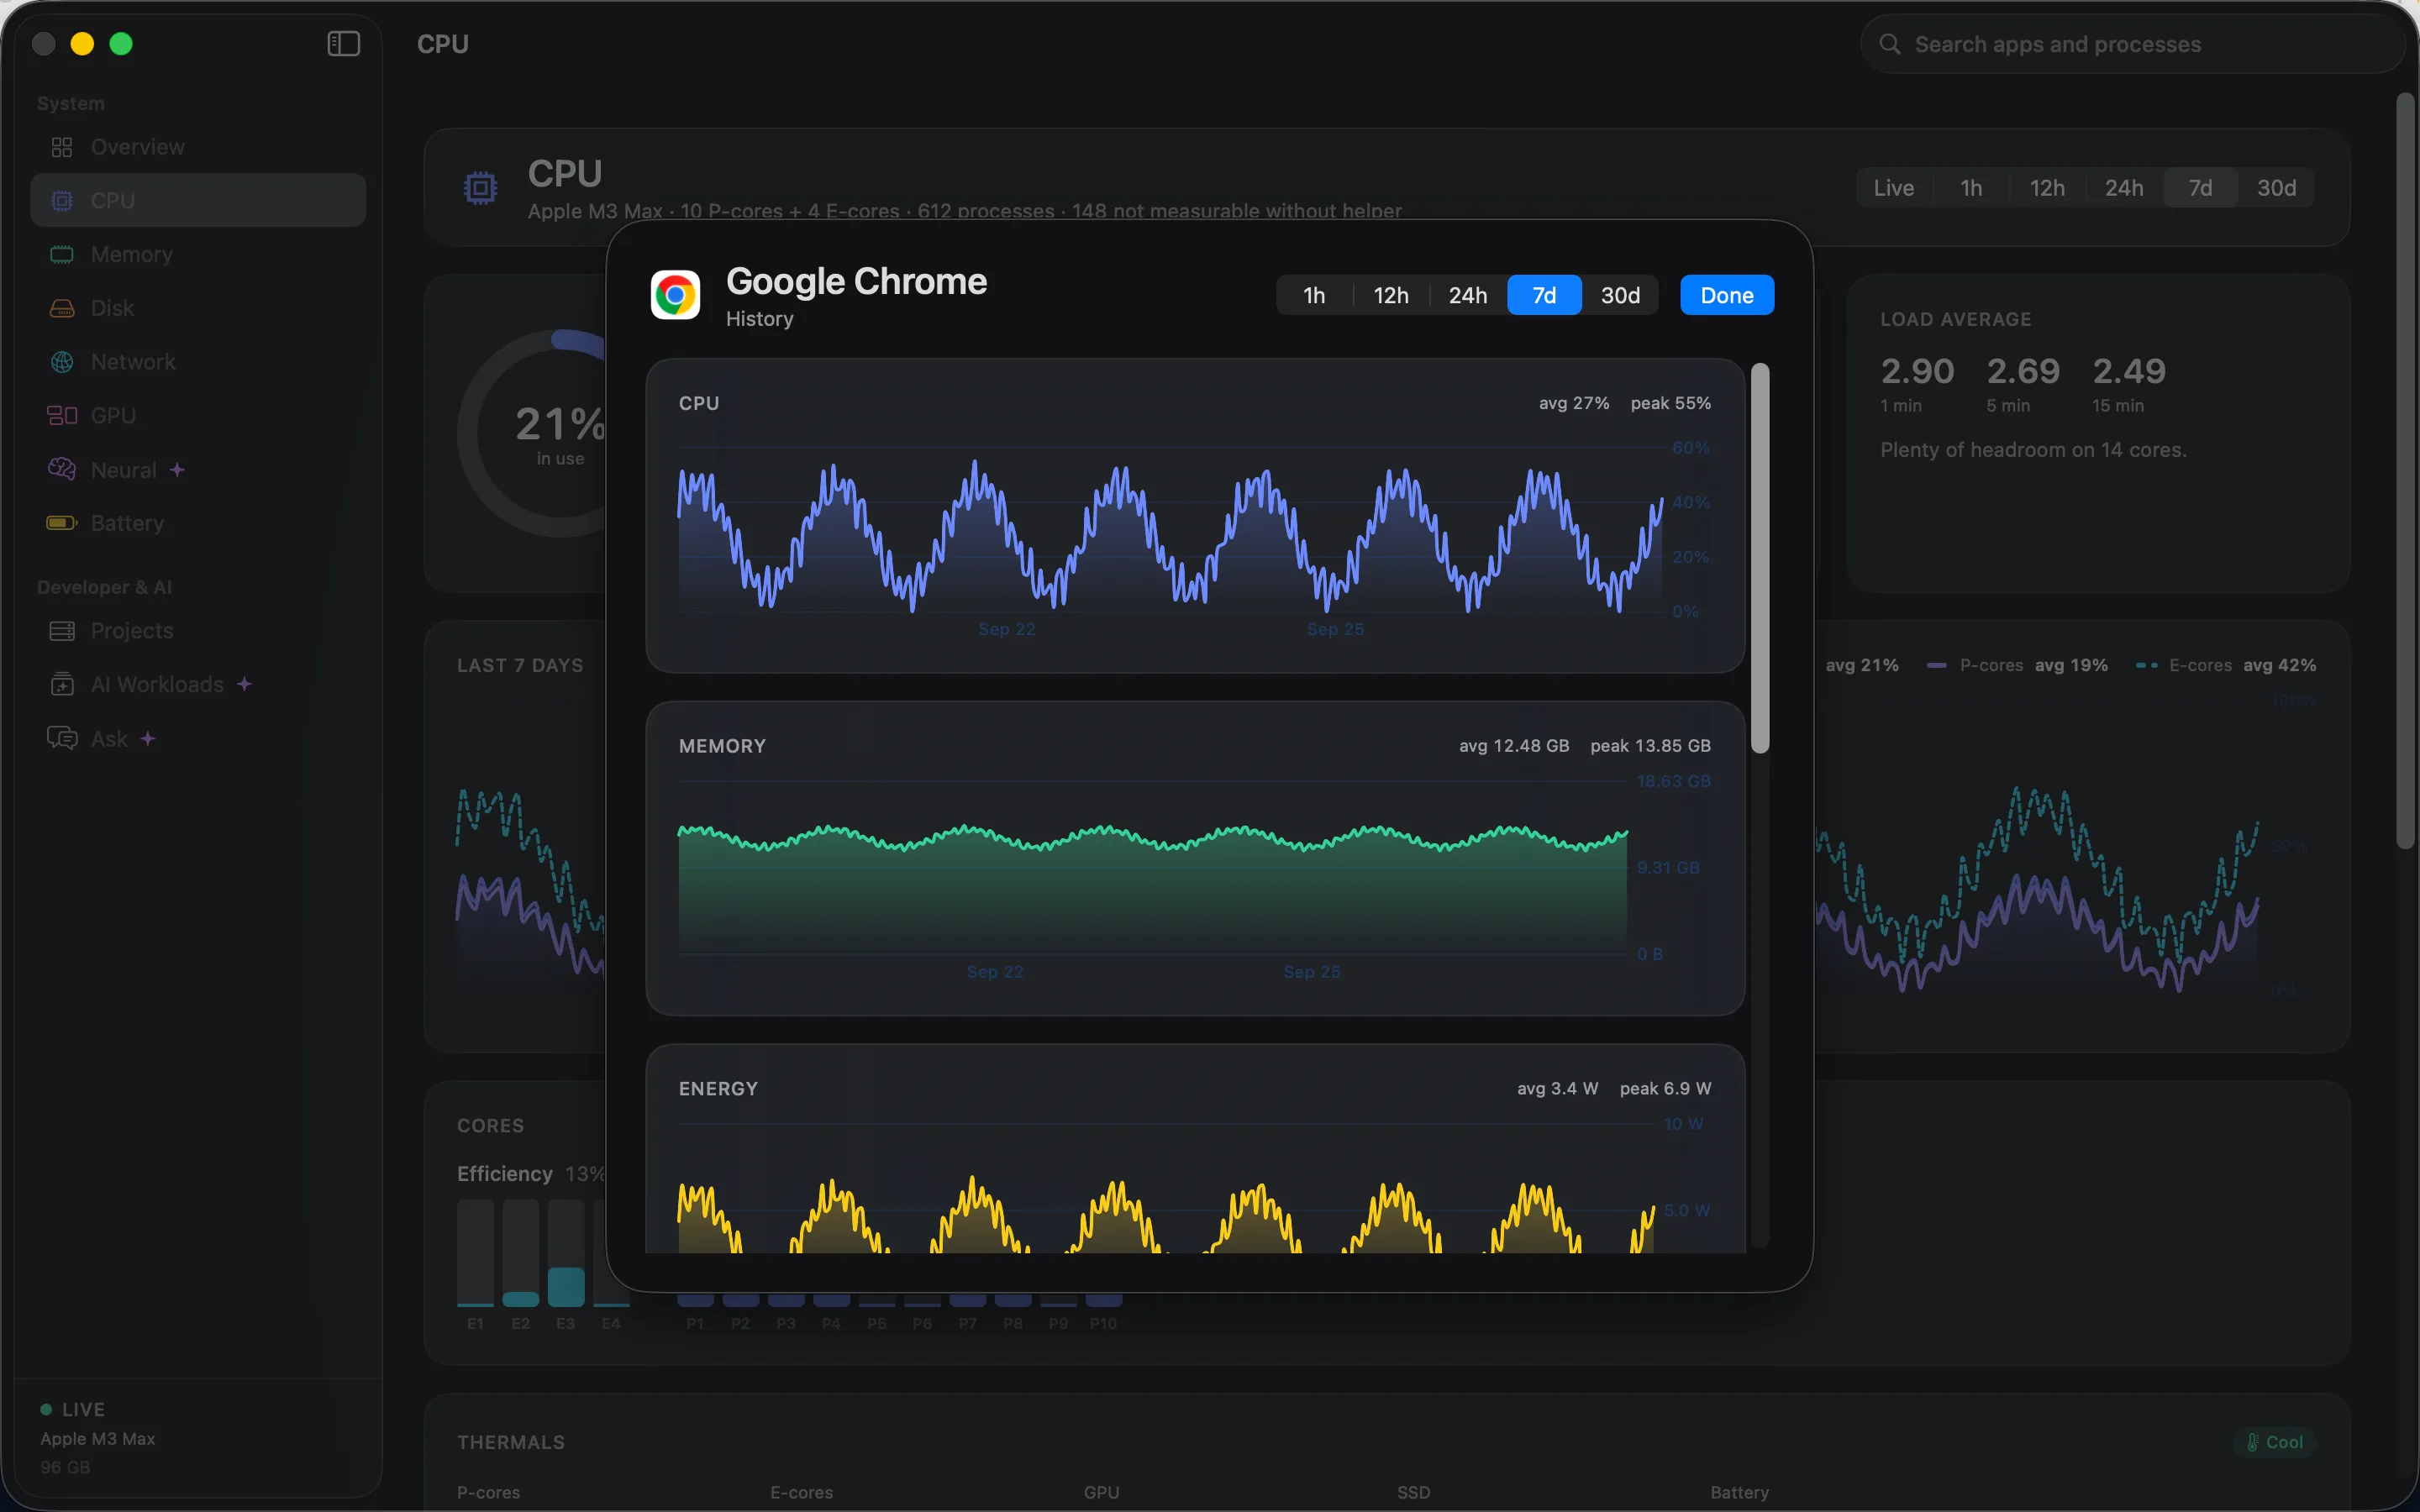Screen dimensions: 2420x1512
Task: Click the green LIVE status dot
Action: coord(46,1409)
